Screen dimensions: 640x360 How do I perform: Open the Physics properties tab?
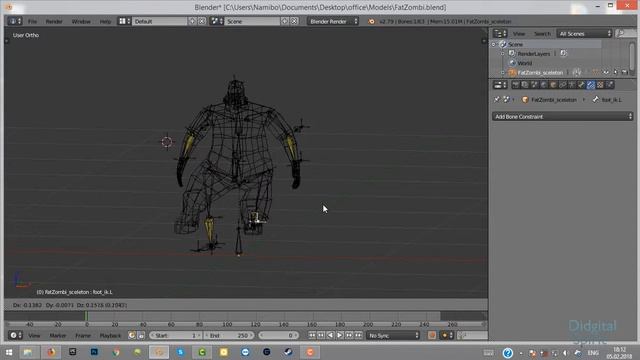609,85
